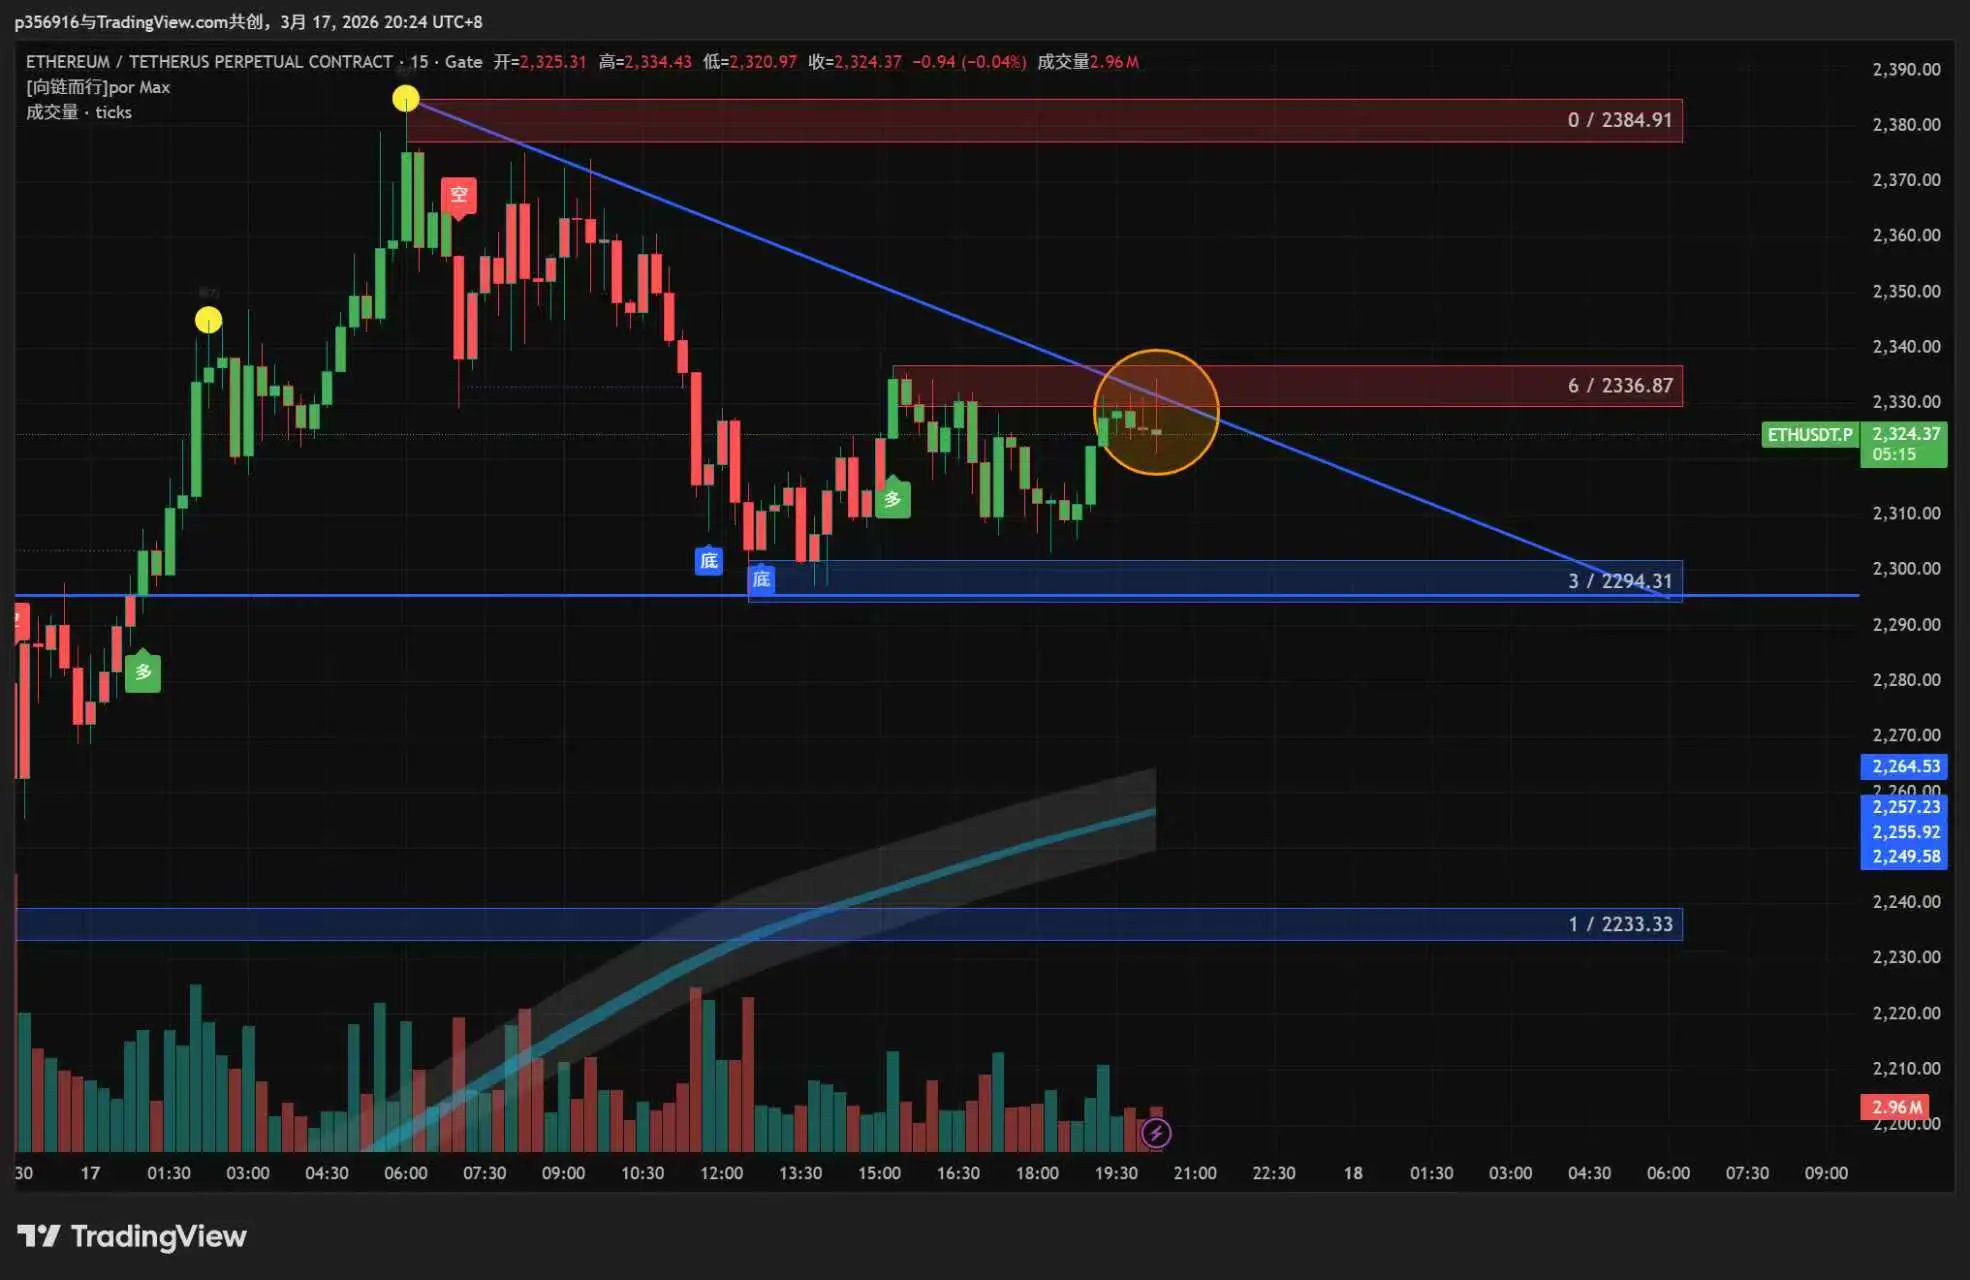The width and height of the screenshot is (1970, 1280).
Task: Click the yellow circle marker at the 2384 peak
Action: pyautogui.click(x=406, y=98)
